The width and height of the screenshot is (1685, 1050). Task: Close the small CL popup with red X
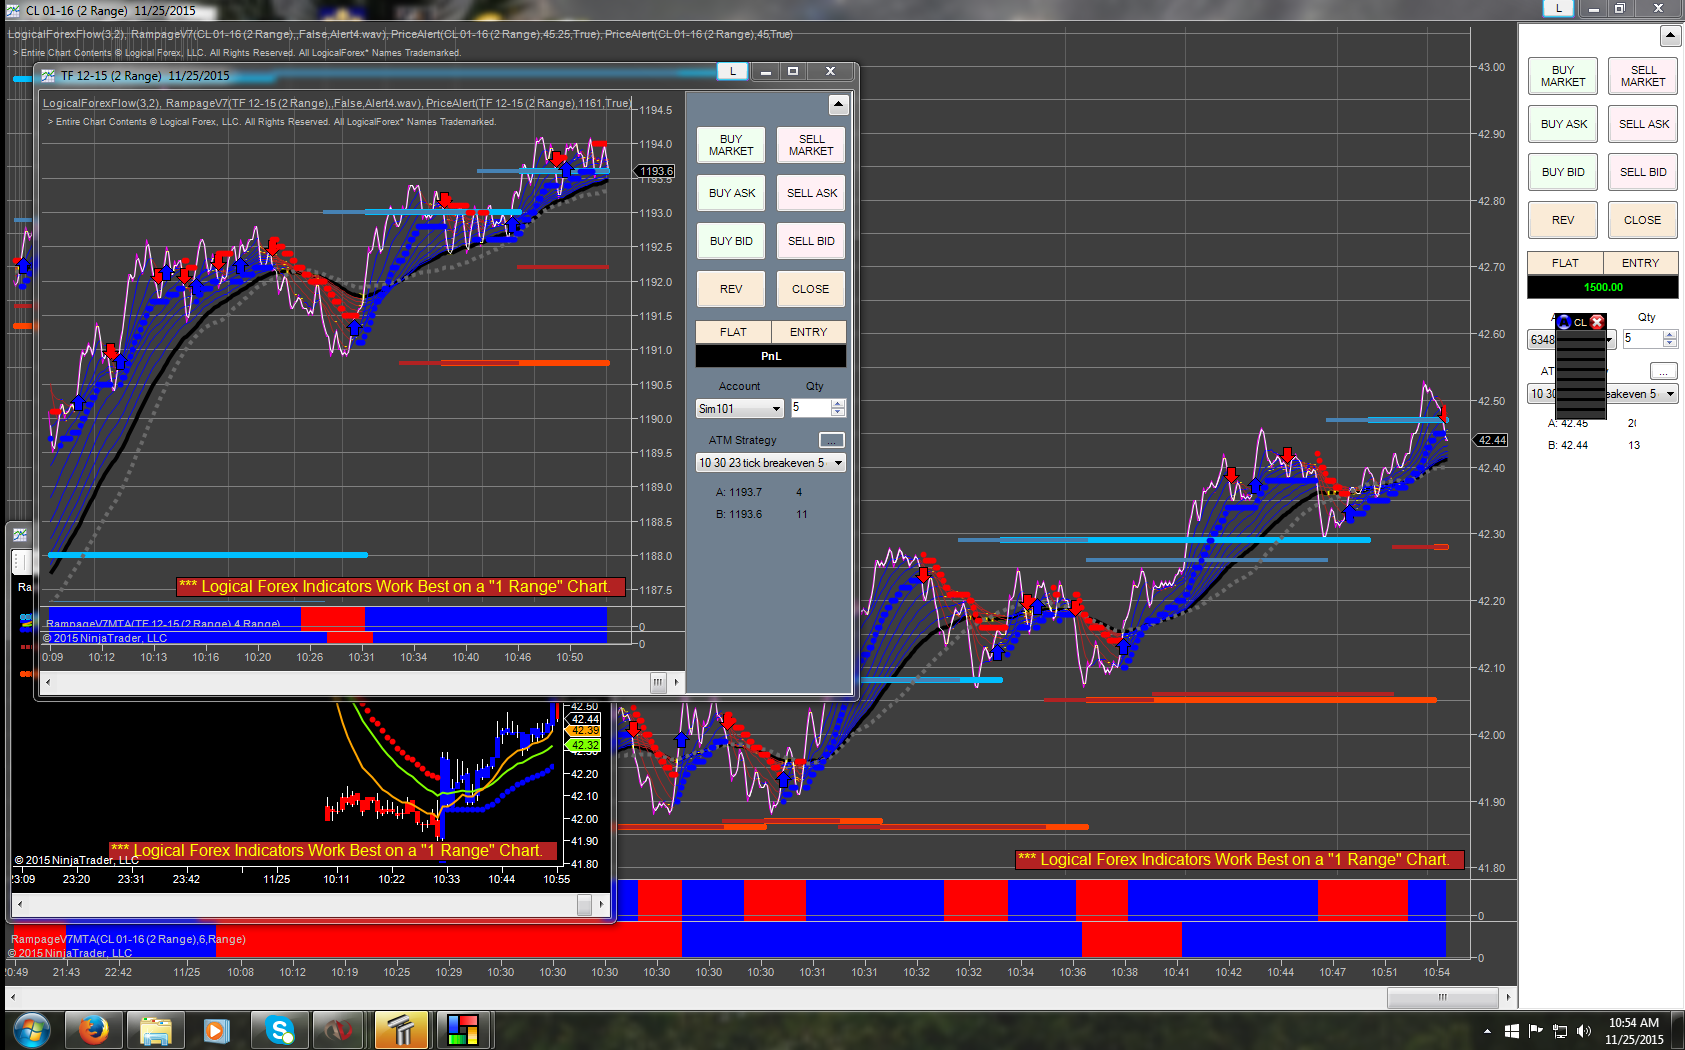tap(1597, 322)
